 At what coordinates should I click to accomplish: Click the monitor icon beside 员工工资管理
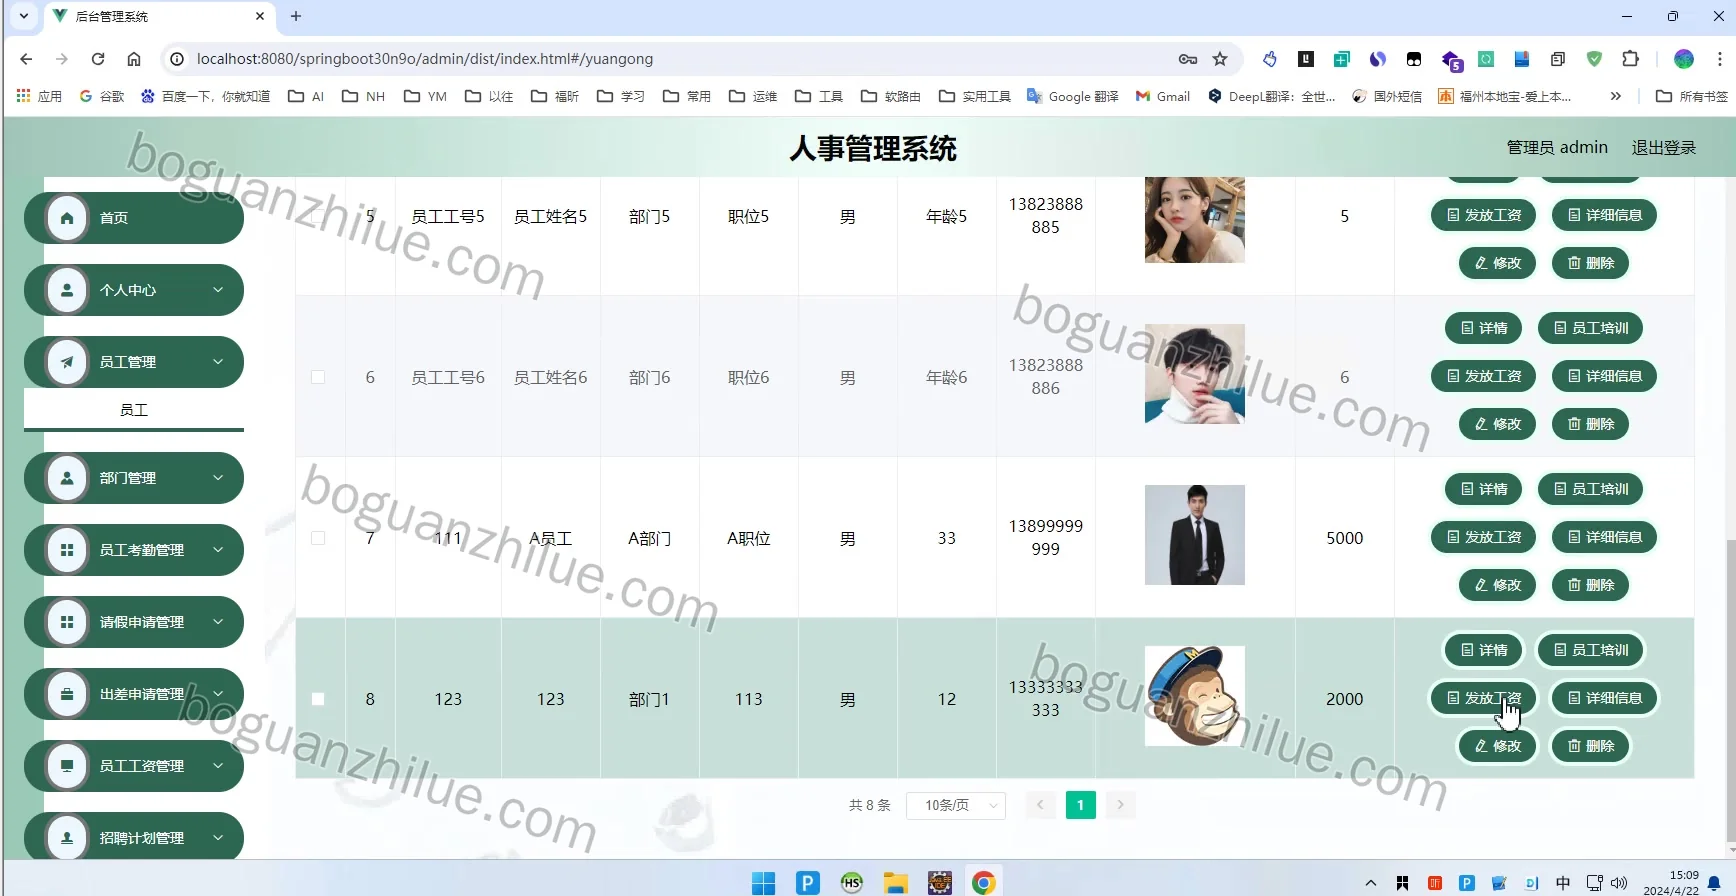67,766
